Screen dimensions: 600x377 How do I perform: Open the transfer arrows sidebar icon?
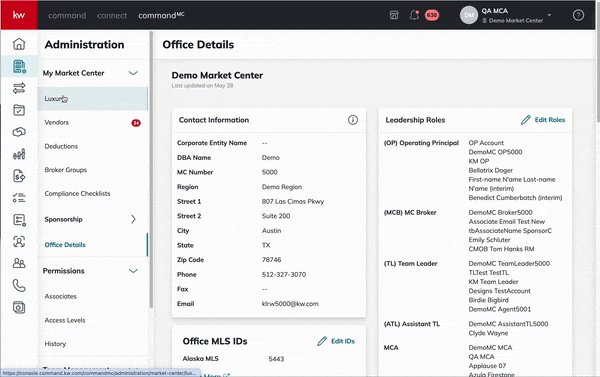click(19, 88)
